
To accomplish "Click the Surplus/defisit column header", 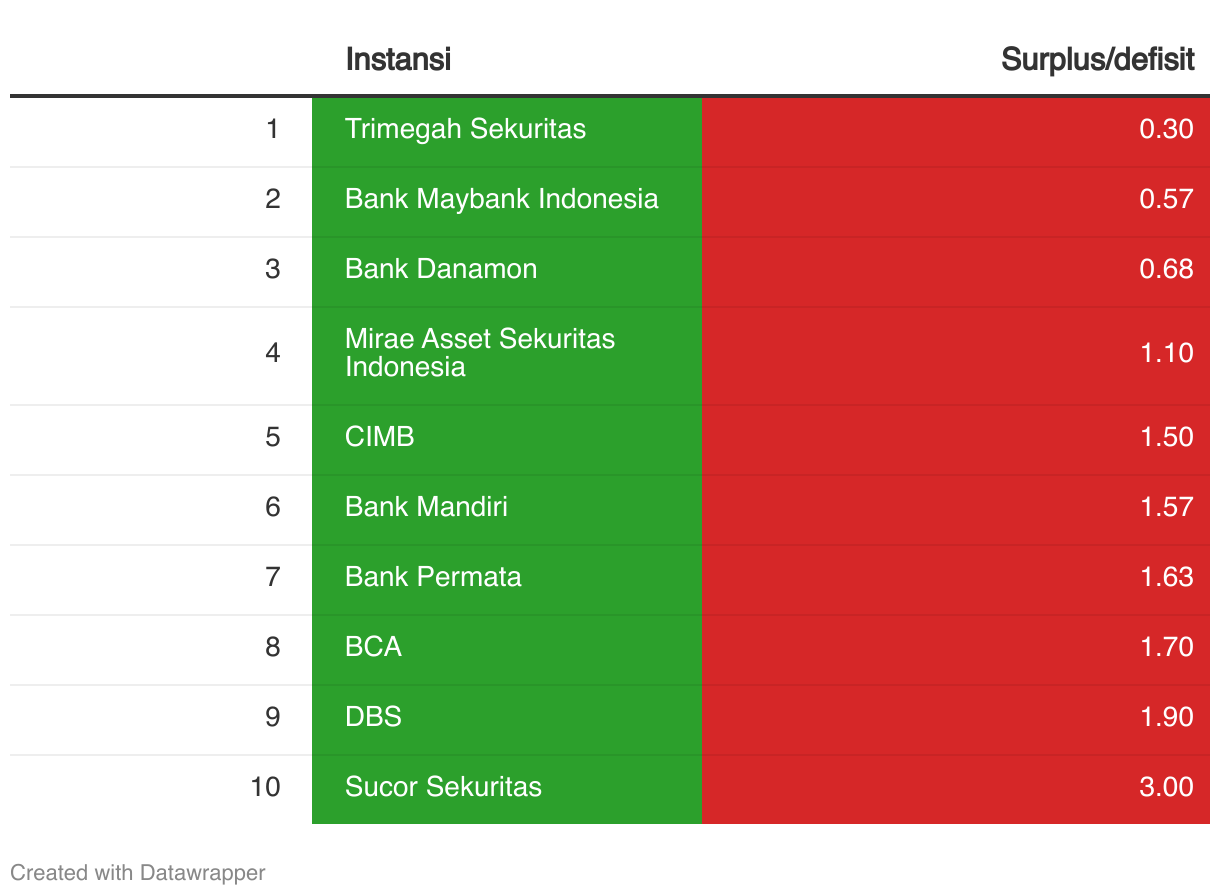I will (1098, 59).
